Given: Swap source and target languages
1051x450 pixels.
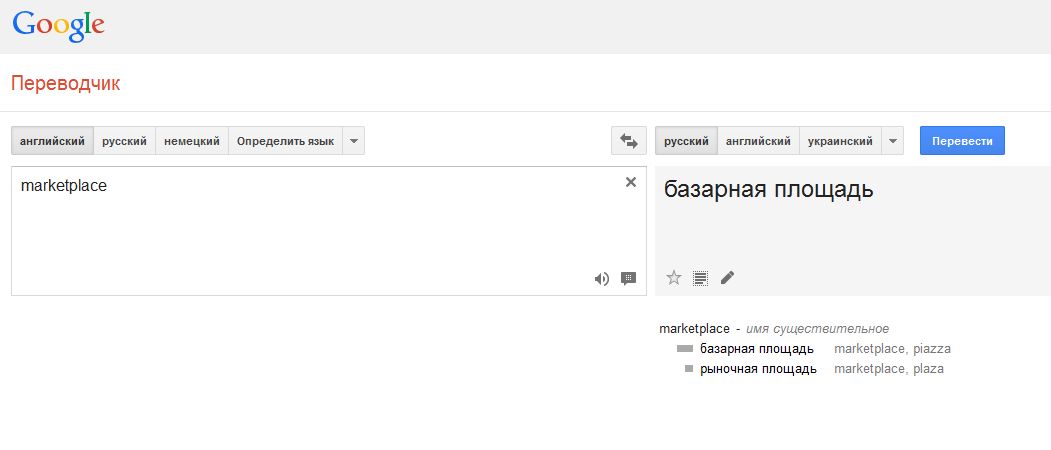Looking at the screenshot, I should (x=629, y=141).
